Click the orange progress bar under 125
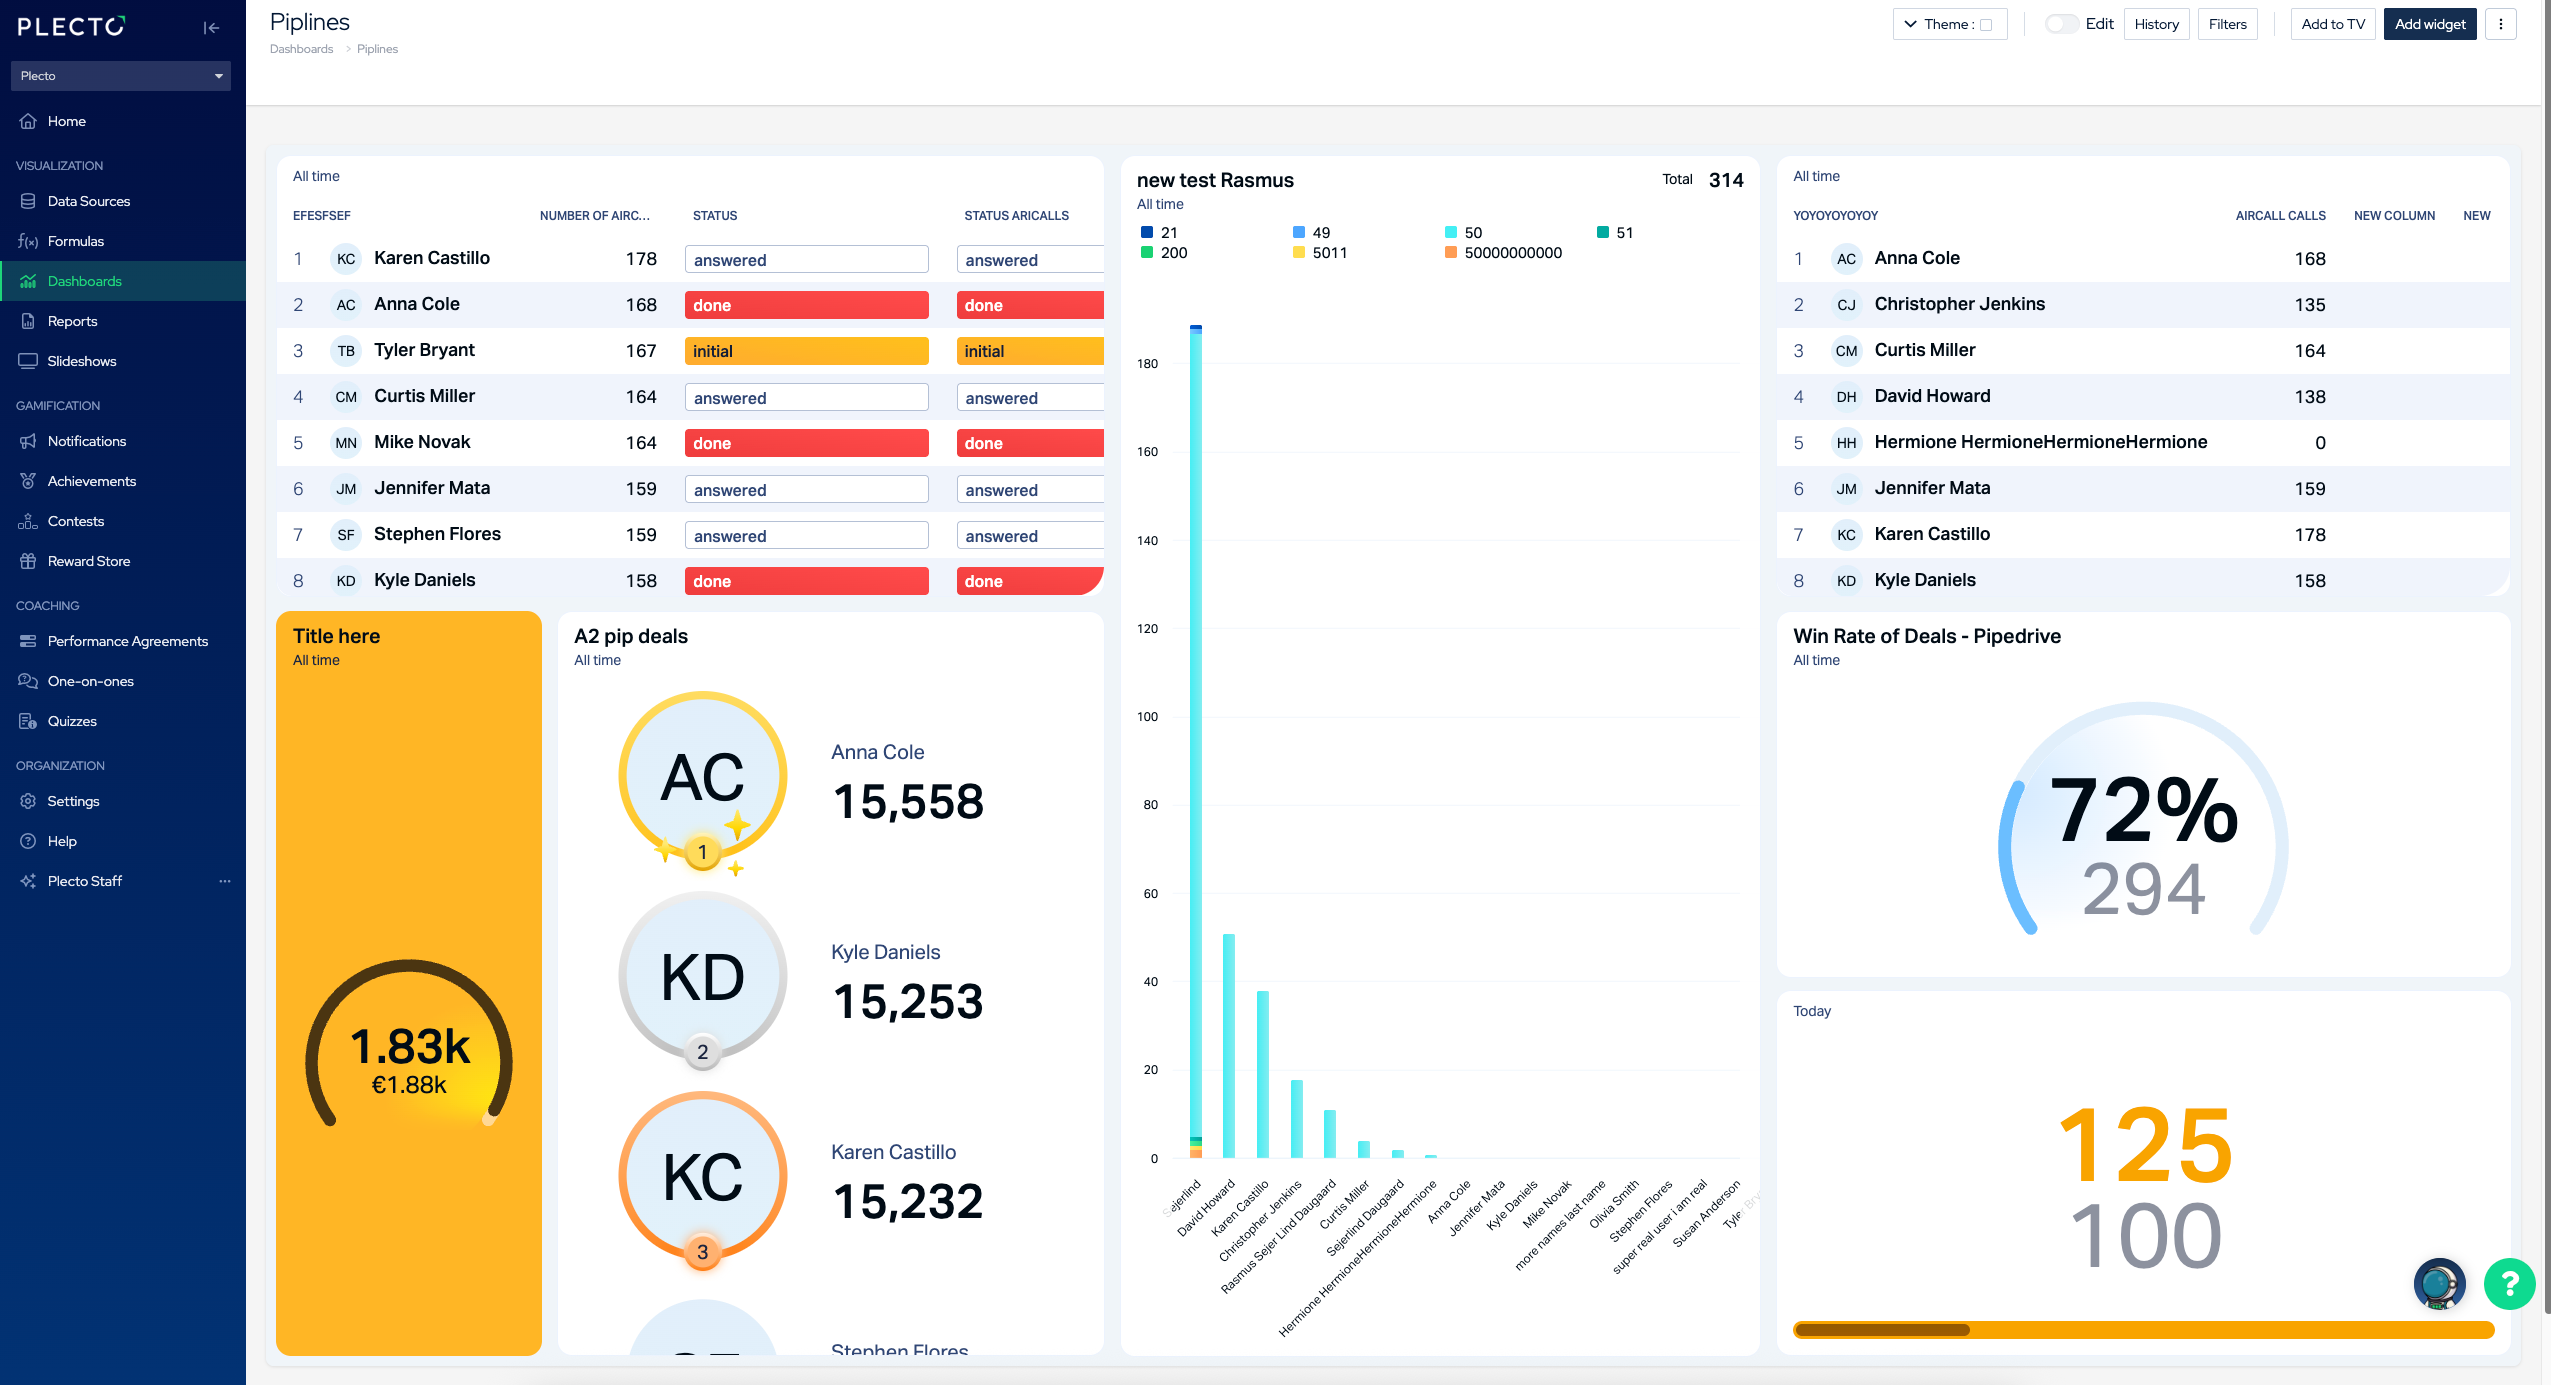 (2143, 1330)
